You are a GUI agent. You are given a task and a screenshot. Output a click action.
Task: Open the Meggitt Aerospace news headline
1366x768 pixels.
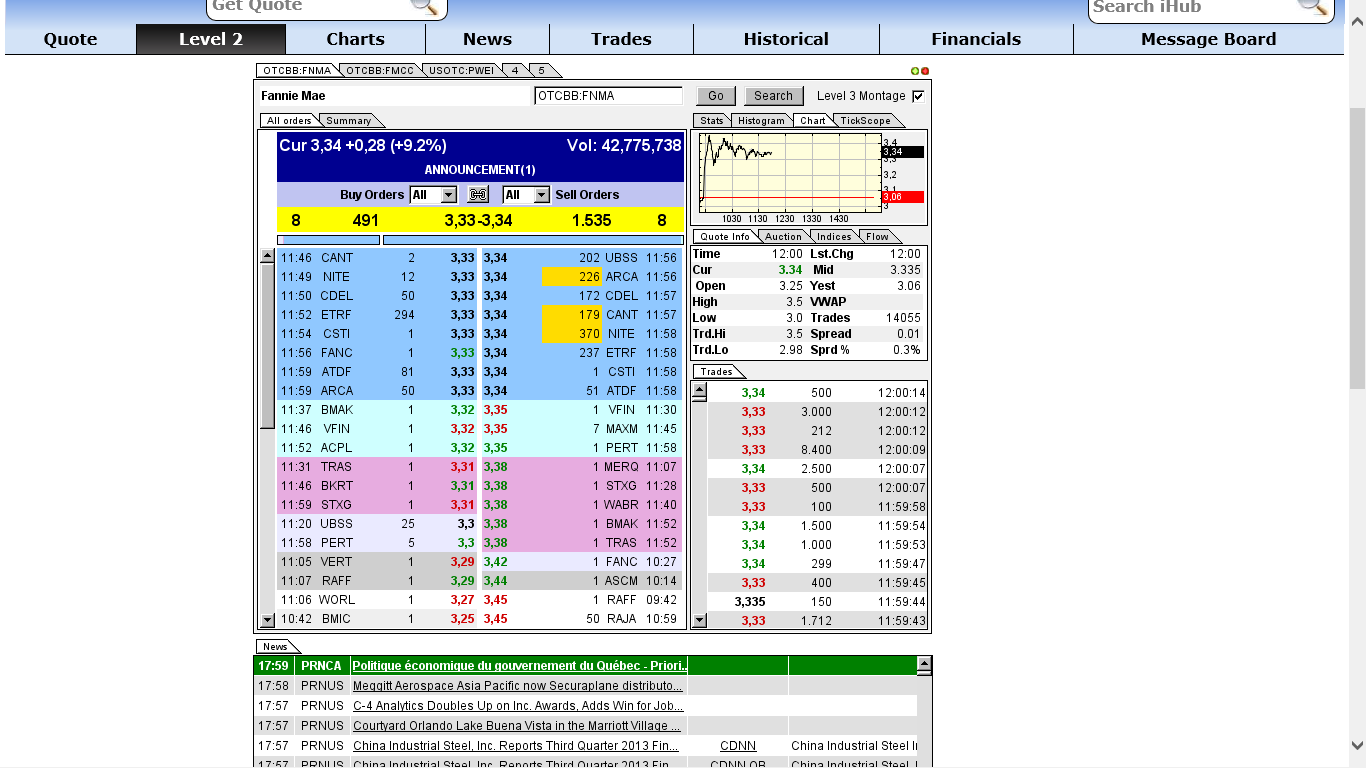[x=518, y=686]
